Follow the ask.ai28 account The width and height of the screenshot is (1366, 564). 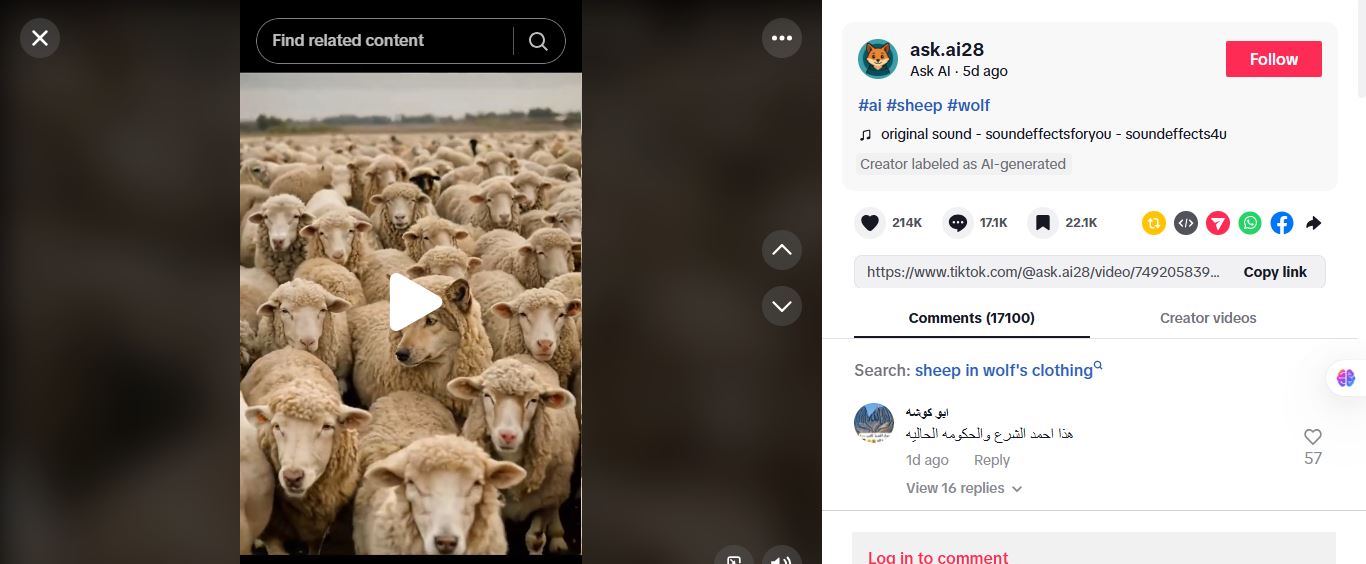[x=1273, y=59]
